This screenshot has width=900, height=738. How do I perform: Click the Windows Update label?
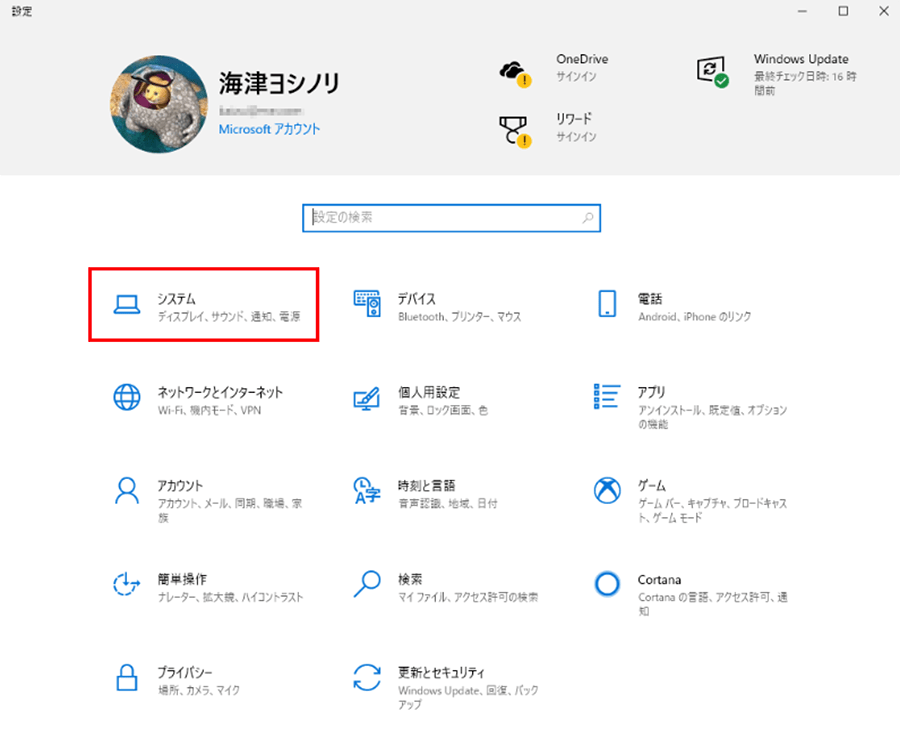[x=801, y=59]
